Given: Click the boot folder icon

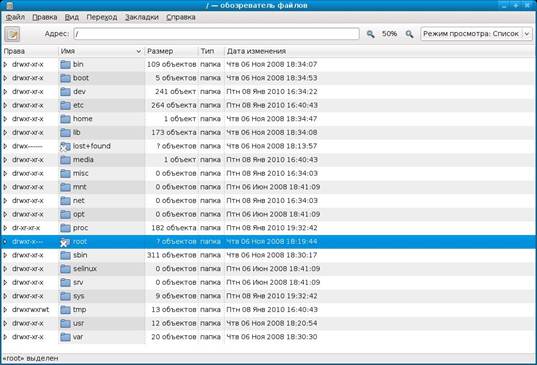Looking at the screenshot, I should point(65,78).
